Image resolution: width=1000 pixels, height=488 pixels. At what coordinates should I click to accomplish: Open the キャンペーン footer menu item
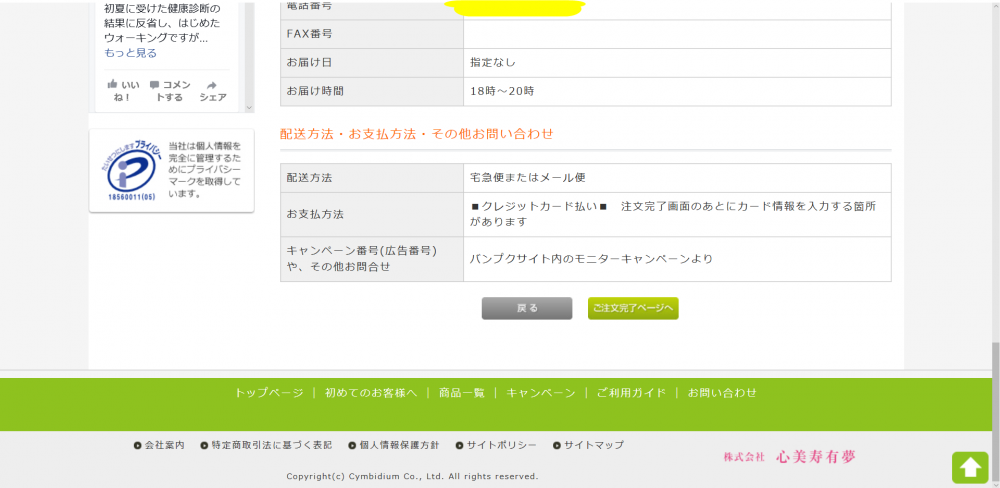(x=540, y=393)
